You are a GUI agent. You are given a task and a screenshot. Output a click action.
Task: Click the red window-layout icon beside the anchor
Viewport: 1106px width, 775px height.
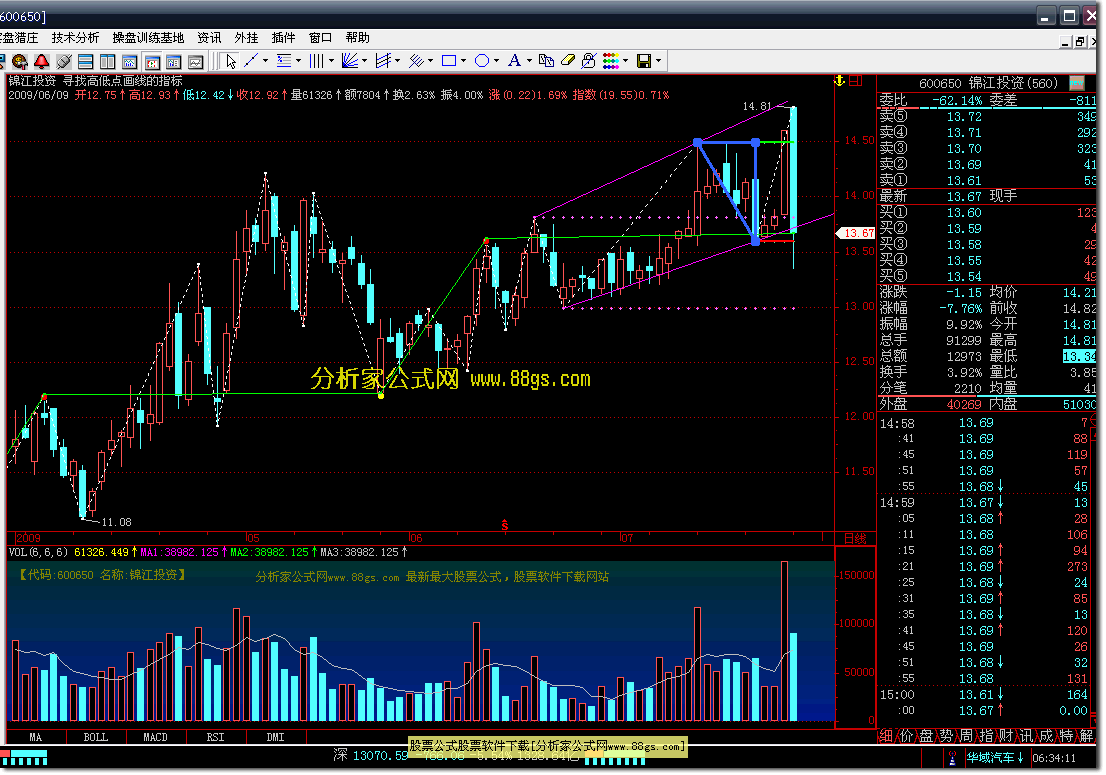(856, 81)
